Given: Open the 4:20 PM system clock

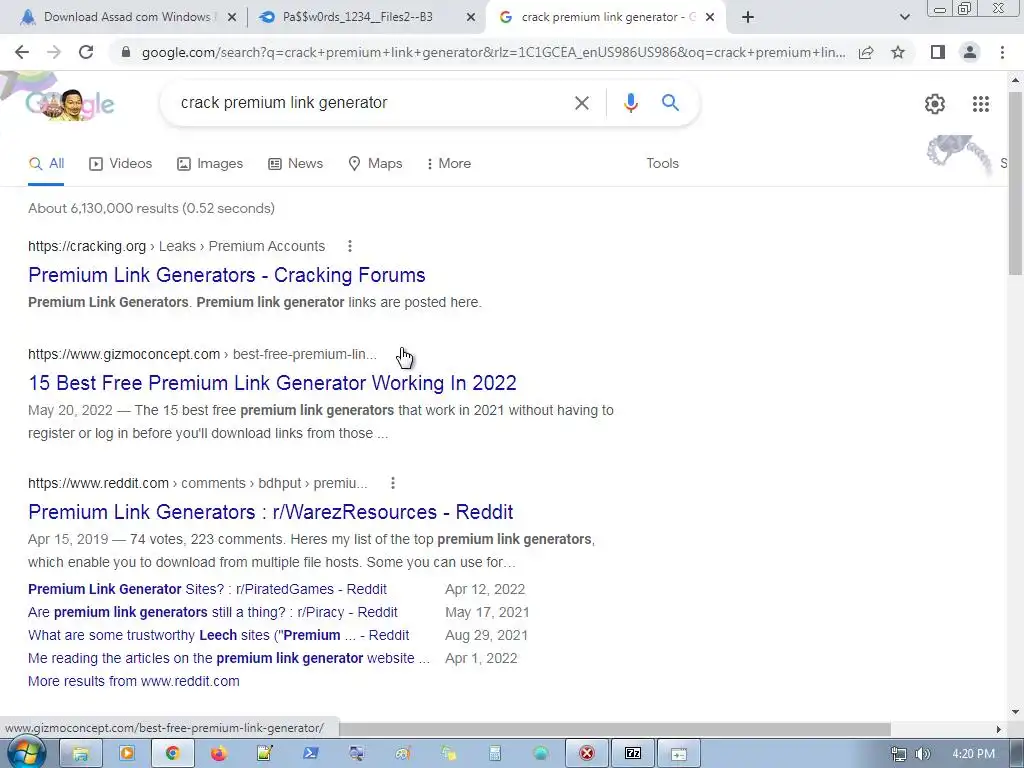Looking at the screenshot, I should pos(973,754).
